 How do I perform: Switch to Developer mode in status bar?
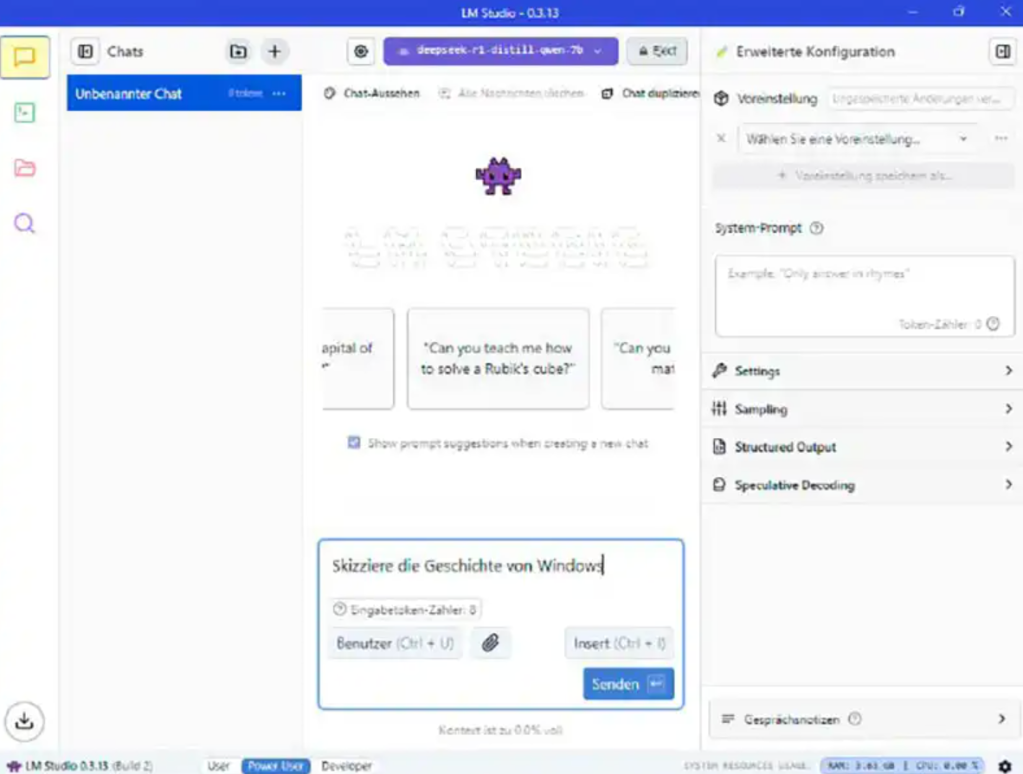346,766
